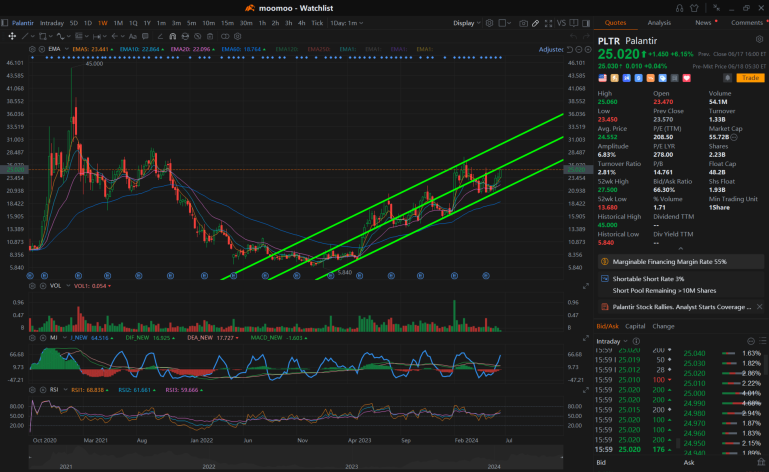
Task: Switch to the Change tab
Action: coord(663,326)
